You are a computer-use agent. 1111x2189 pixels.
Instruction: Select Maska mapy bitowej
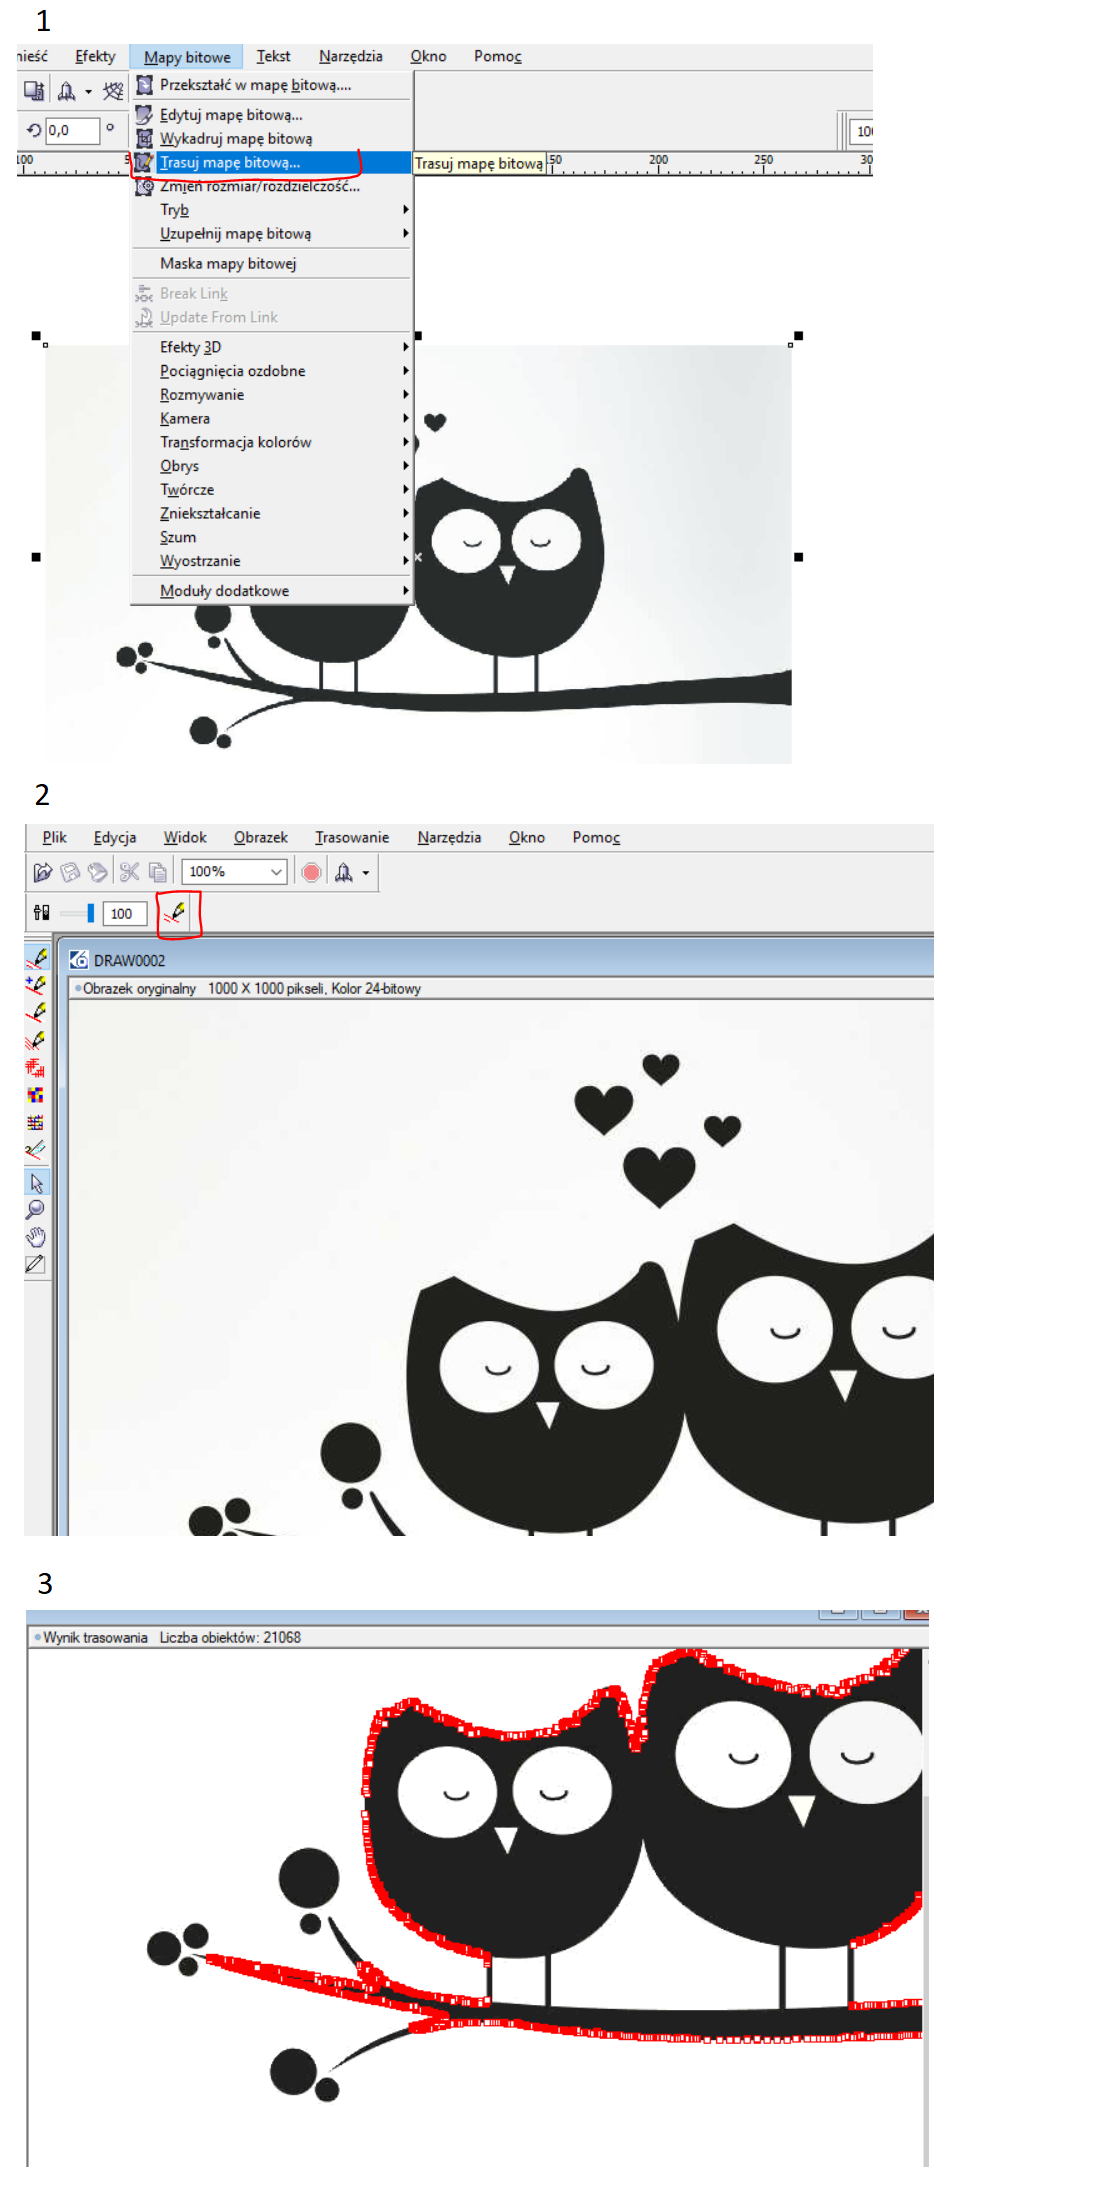228,264
